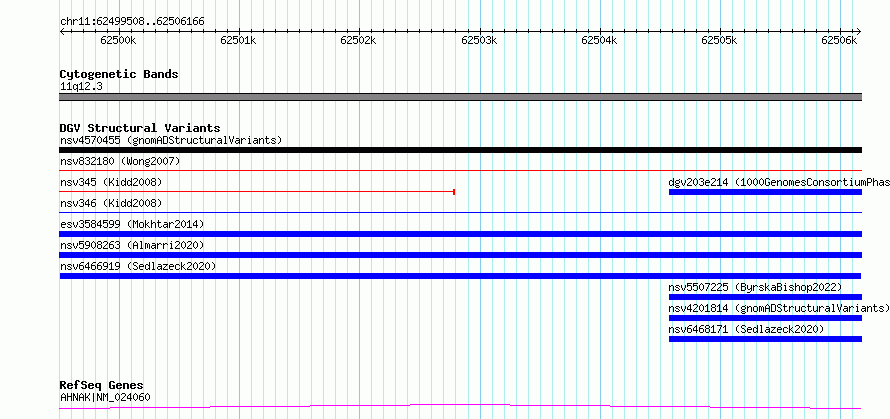Select the blue nsv4201814 variant bar
Viewport: 890px width, 419px height.
(x=765, y=318)
